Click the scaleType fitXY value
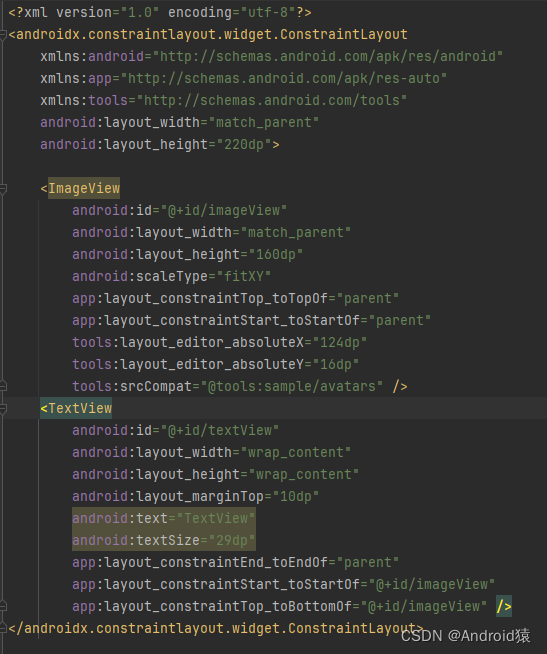Viewport: 547px width, 654px height. (244, 277)
